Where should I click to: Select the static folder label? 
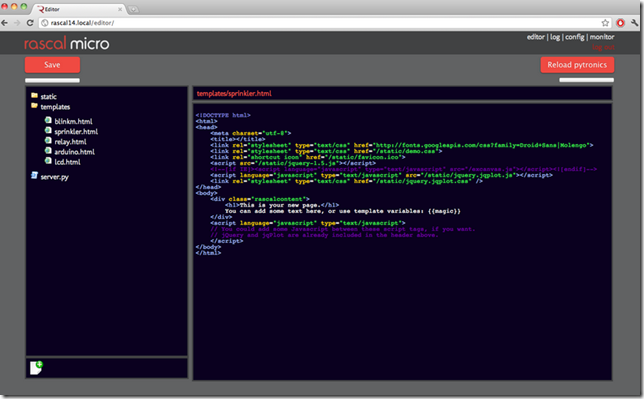(48, 97)
